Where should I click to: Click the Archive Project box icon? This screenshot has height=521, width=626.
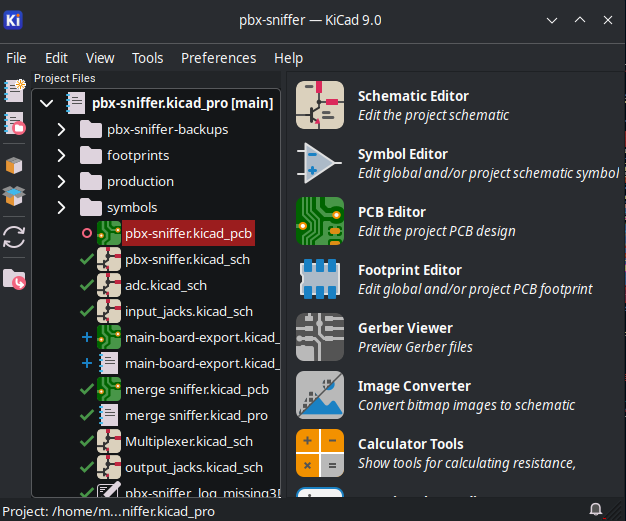[x=14, y=165]
